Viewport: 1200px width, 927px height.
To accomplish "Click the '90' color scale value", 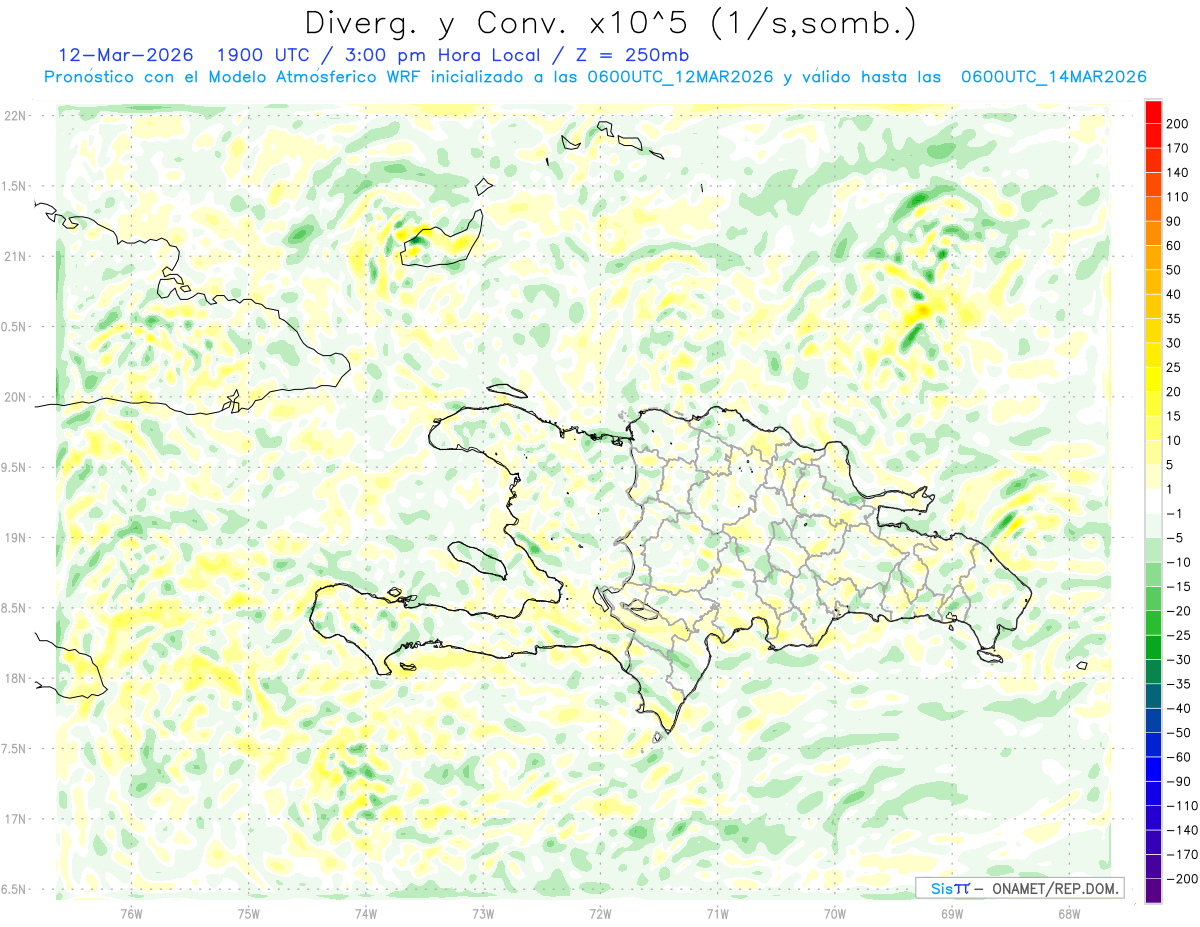I will [1175, 221].
